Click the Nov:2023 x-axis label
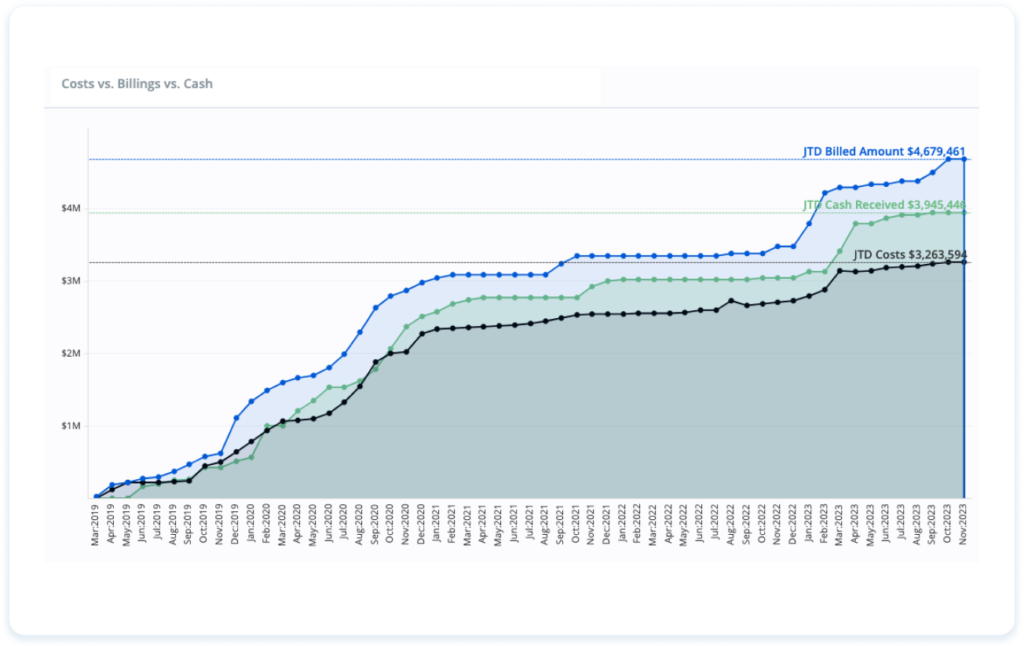Viewport: 1024px width, 648px height. [x=963, y=525]
